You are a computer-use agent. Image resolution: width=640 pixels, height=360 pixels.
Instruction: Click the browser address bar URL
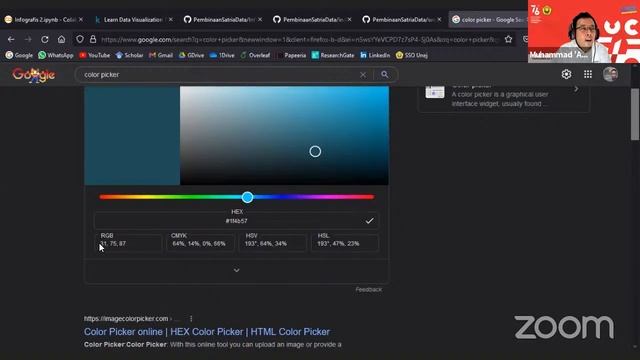300,40
